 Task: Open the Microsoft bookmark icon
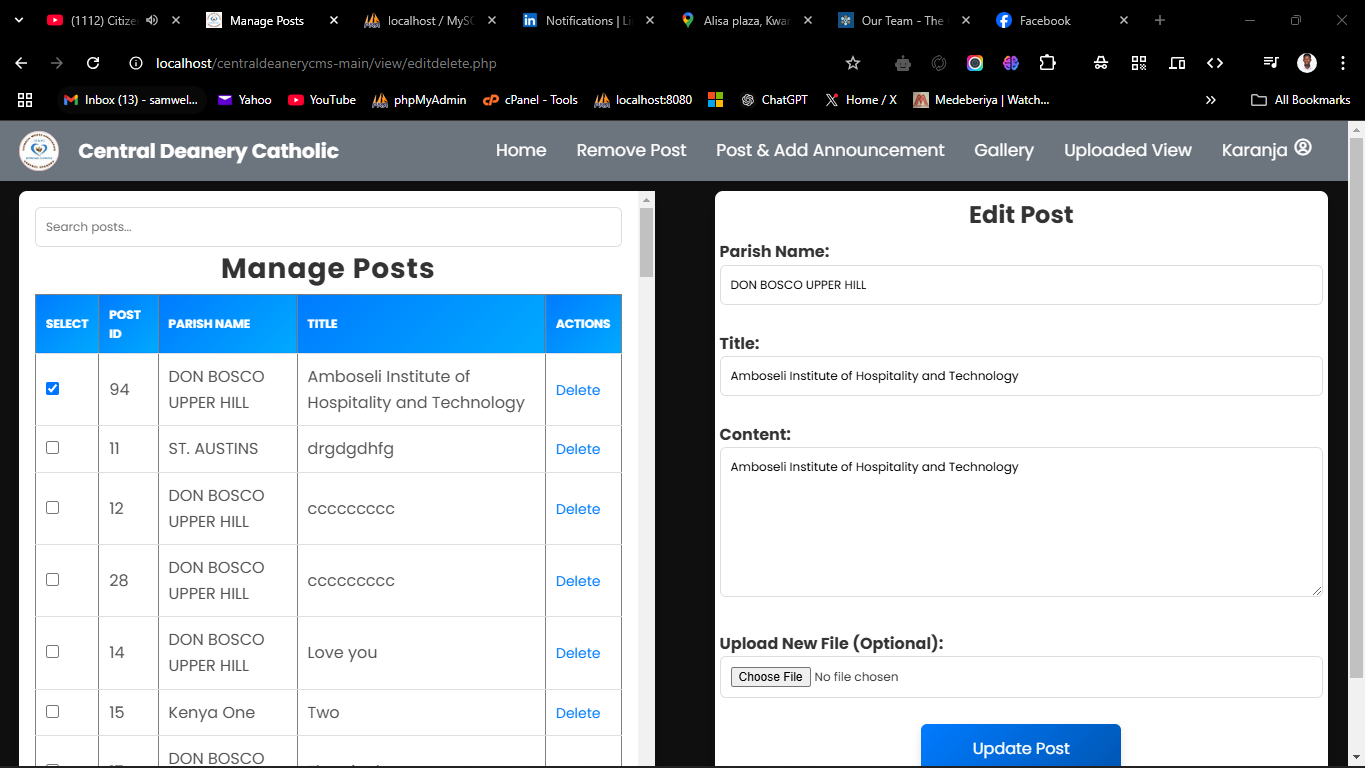point(715,100)
